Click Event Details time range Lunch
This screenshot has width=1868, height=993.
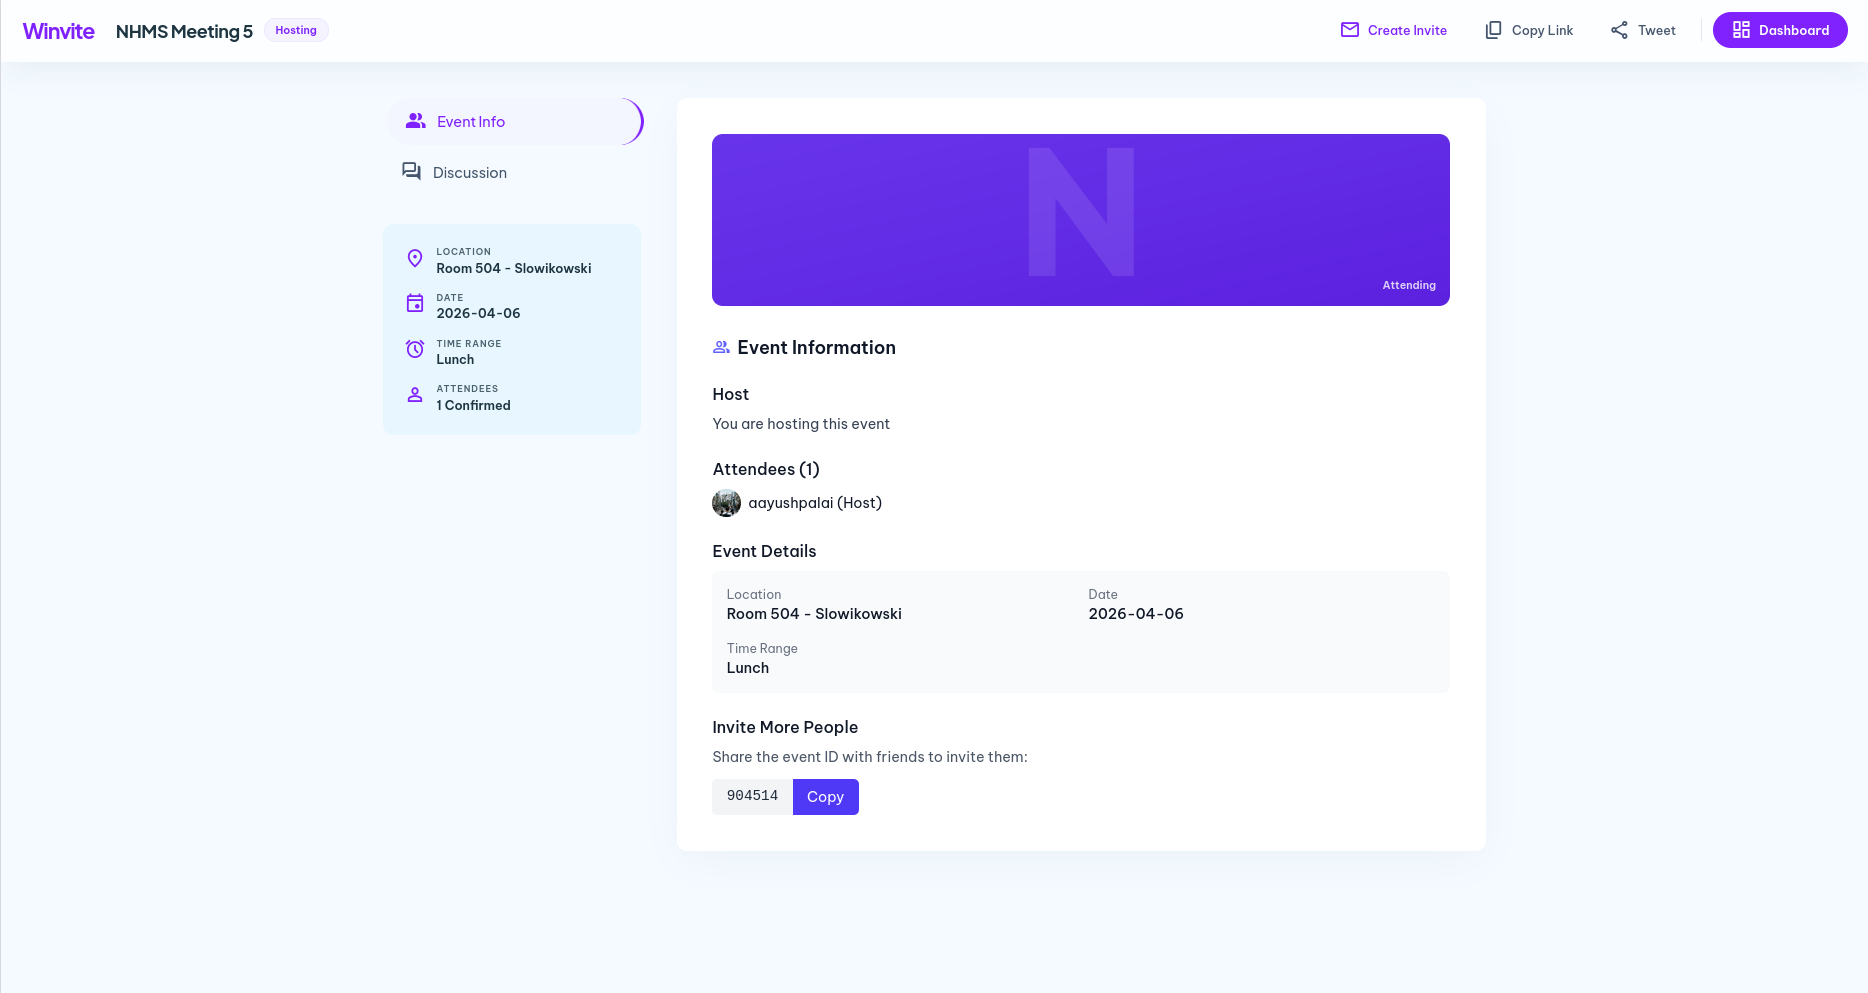[748, 668]
